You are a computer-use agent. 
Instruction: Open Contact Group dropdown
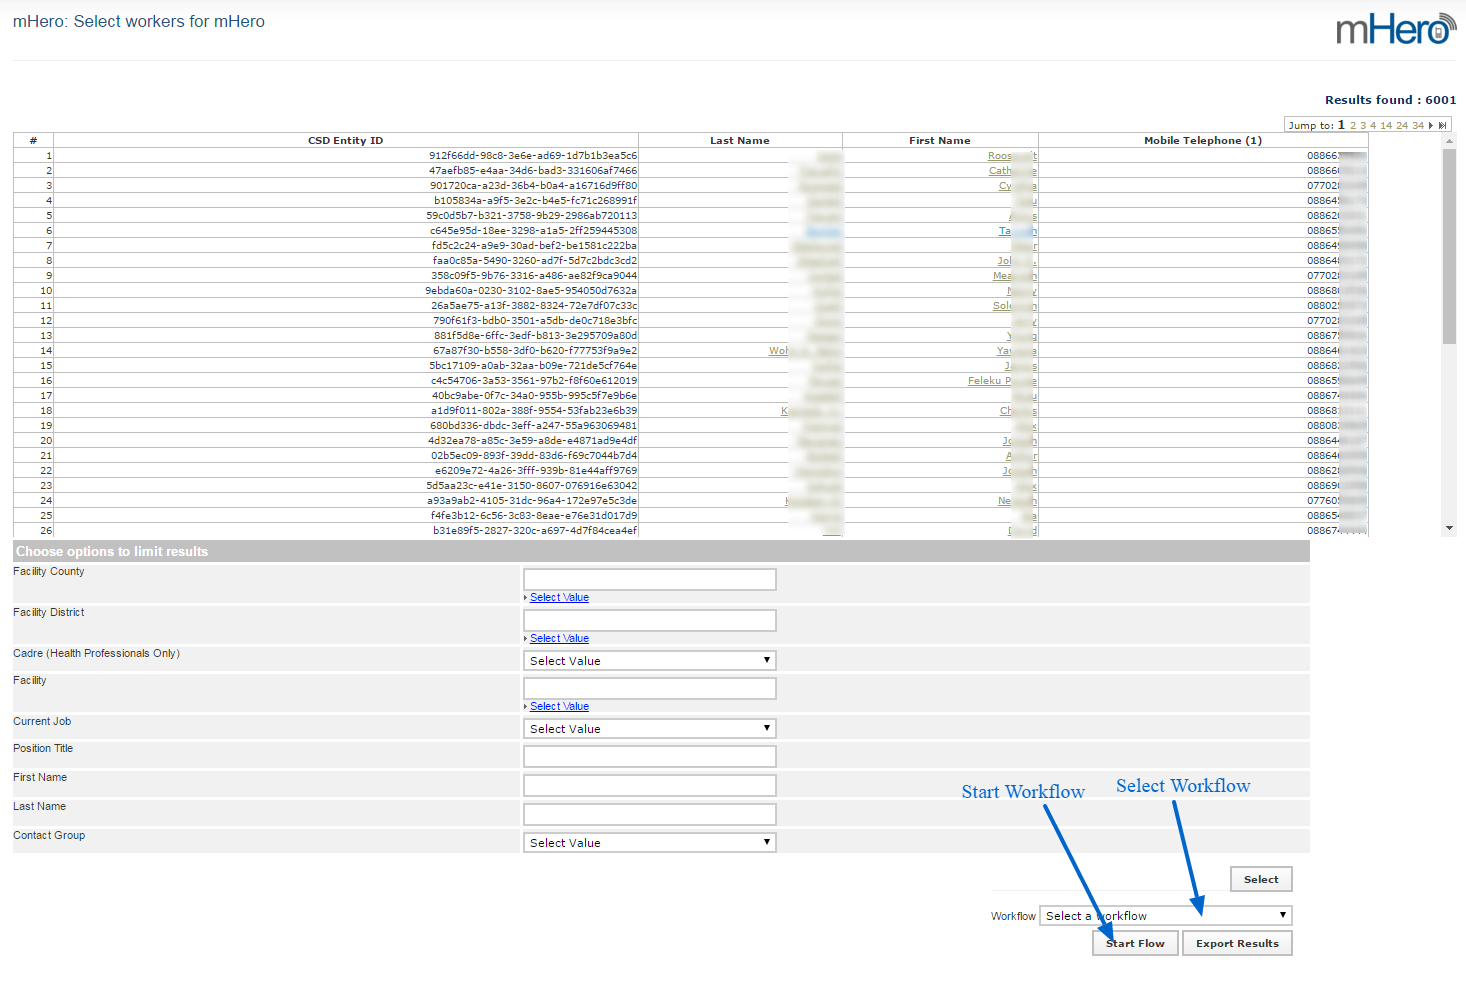(x=650, y=843)
